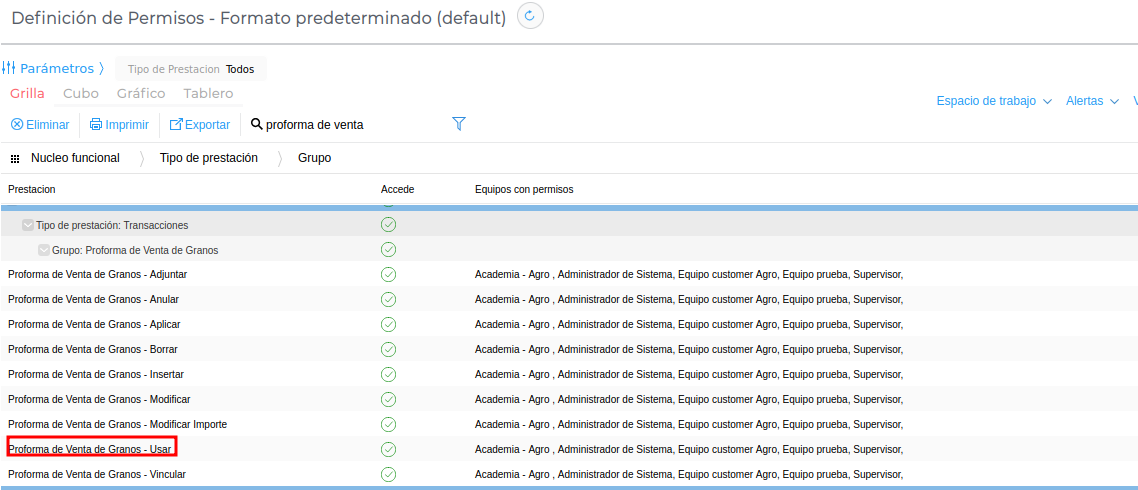Switch to the Gráfico tab
This screenshot has height=490, width=1138.
141,93
